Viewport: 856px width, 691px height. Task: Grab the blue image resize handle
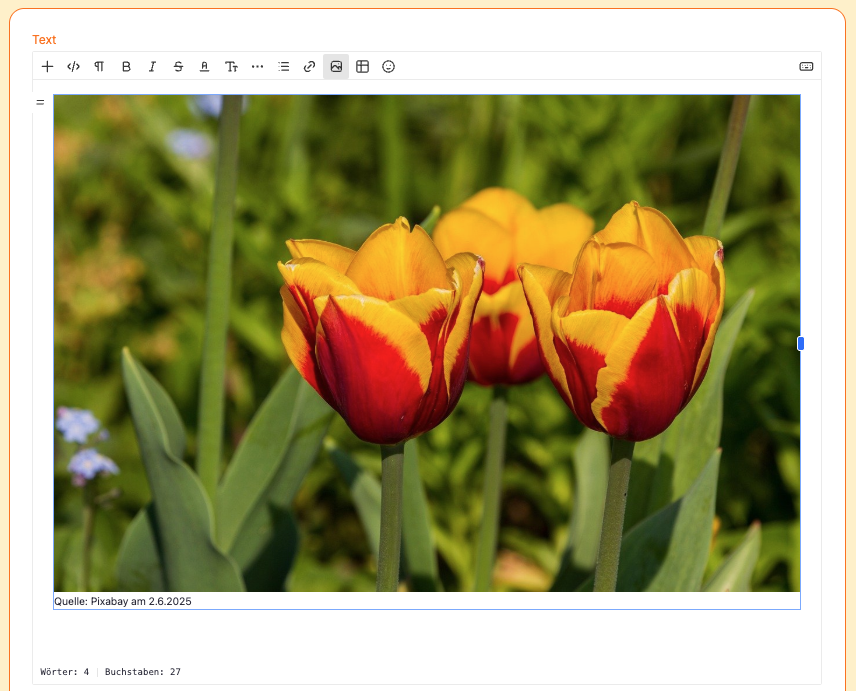pyautogui.click(x=800, y=344)
